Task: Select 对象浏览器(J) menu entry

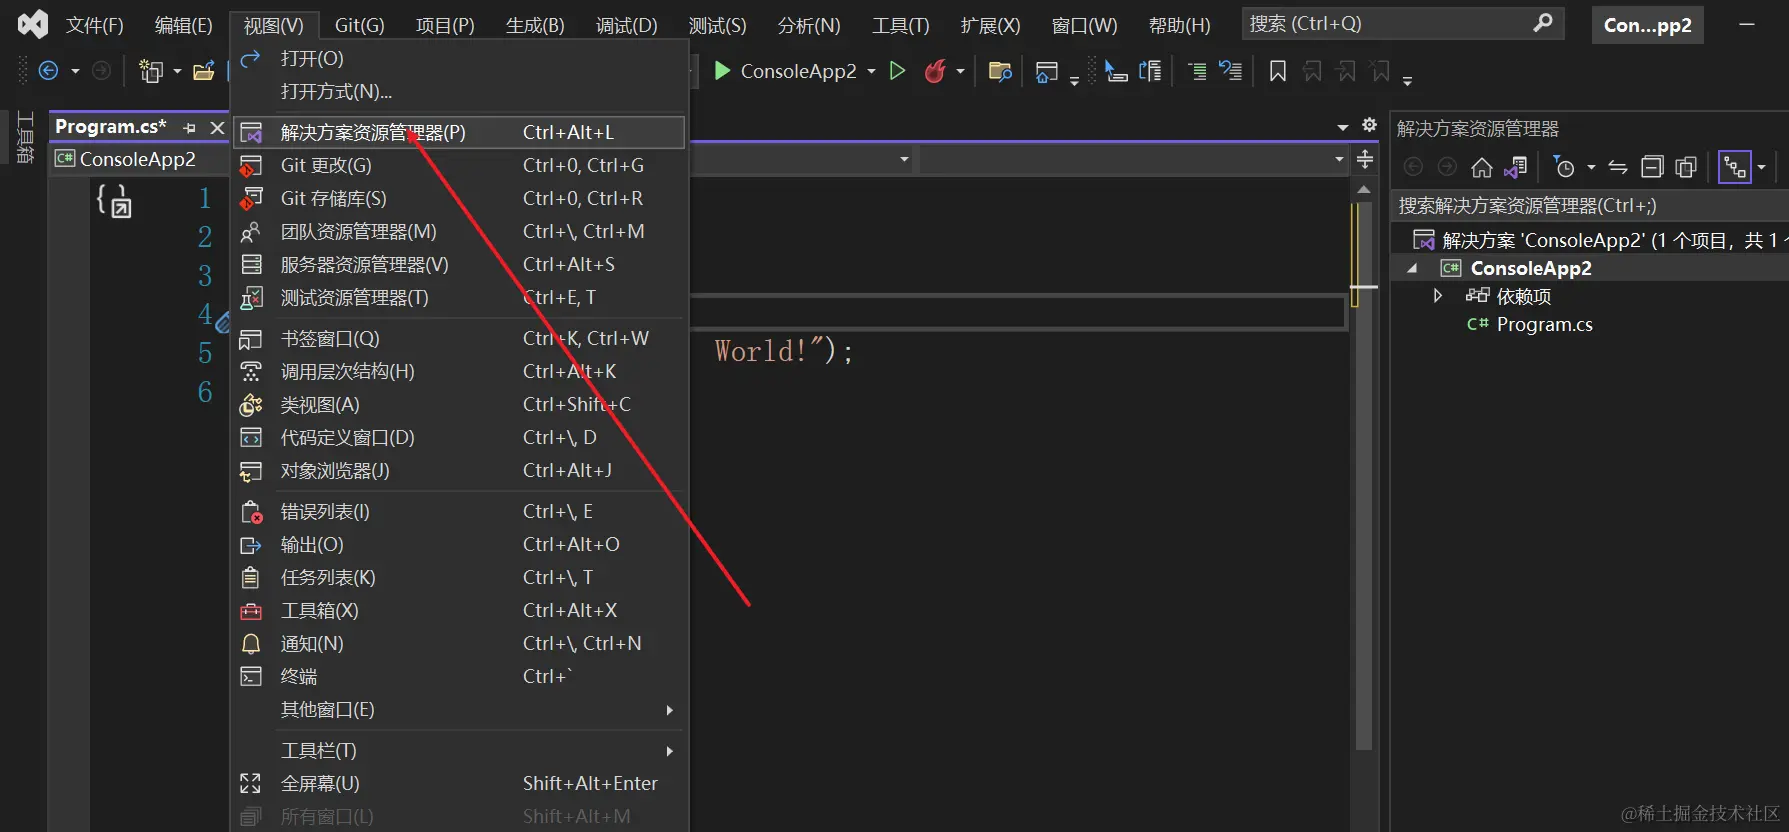Action: click(x=459, y=471)
